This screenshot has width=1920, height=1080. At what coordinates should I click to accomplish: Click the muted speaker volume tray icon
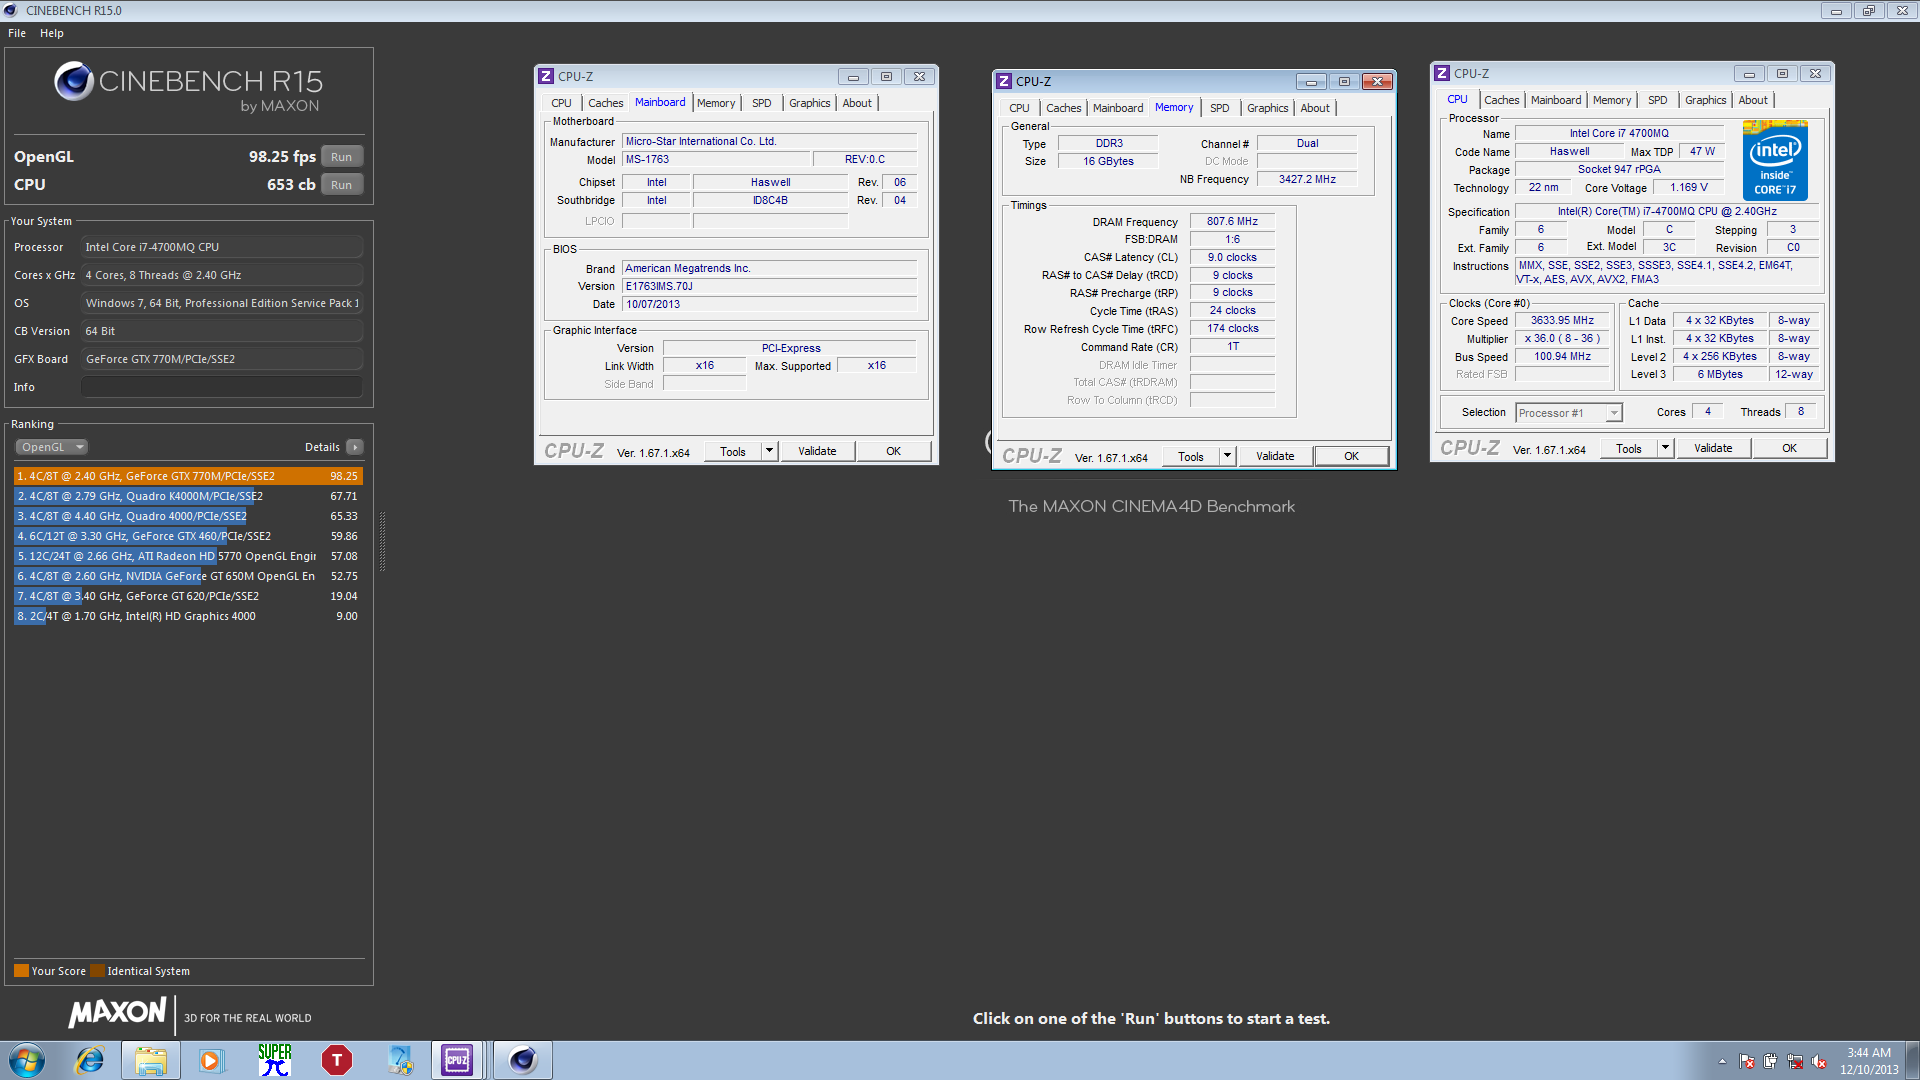(x=1819, y=1062)
